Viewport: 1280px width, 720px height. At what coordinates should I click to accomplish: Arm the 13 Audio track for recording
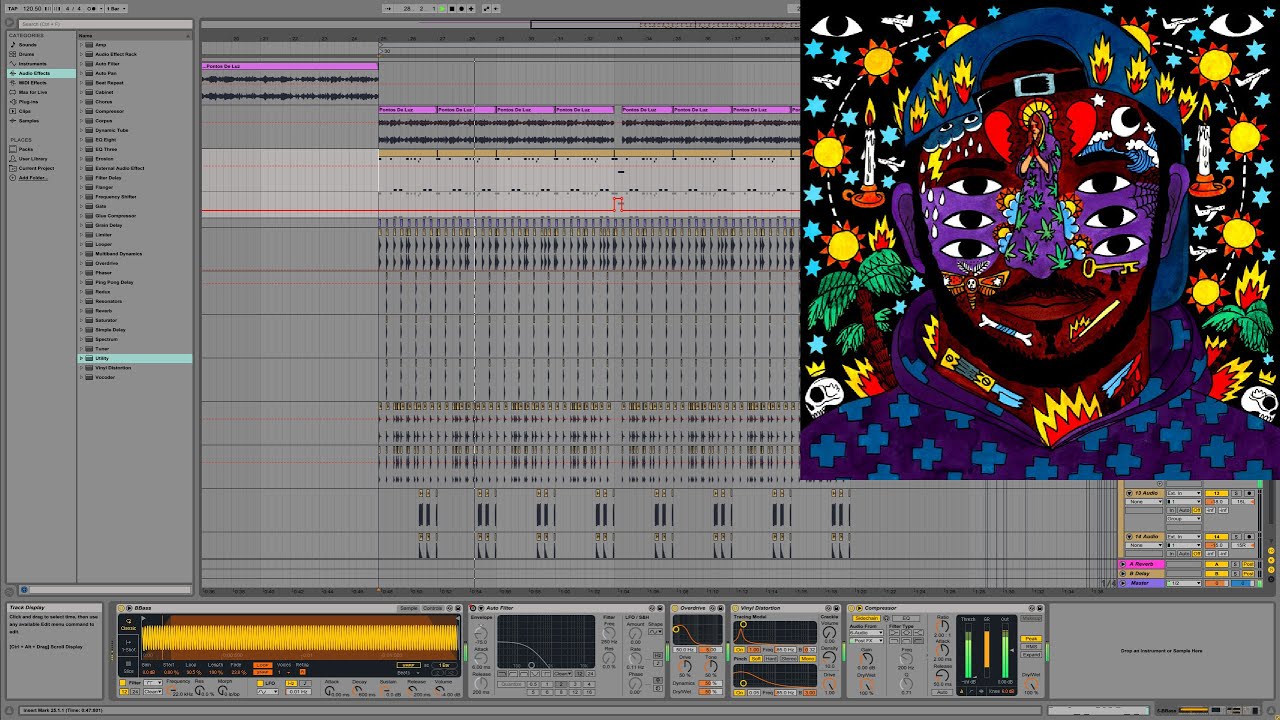pos(1249,493)
